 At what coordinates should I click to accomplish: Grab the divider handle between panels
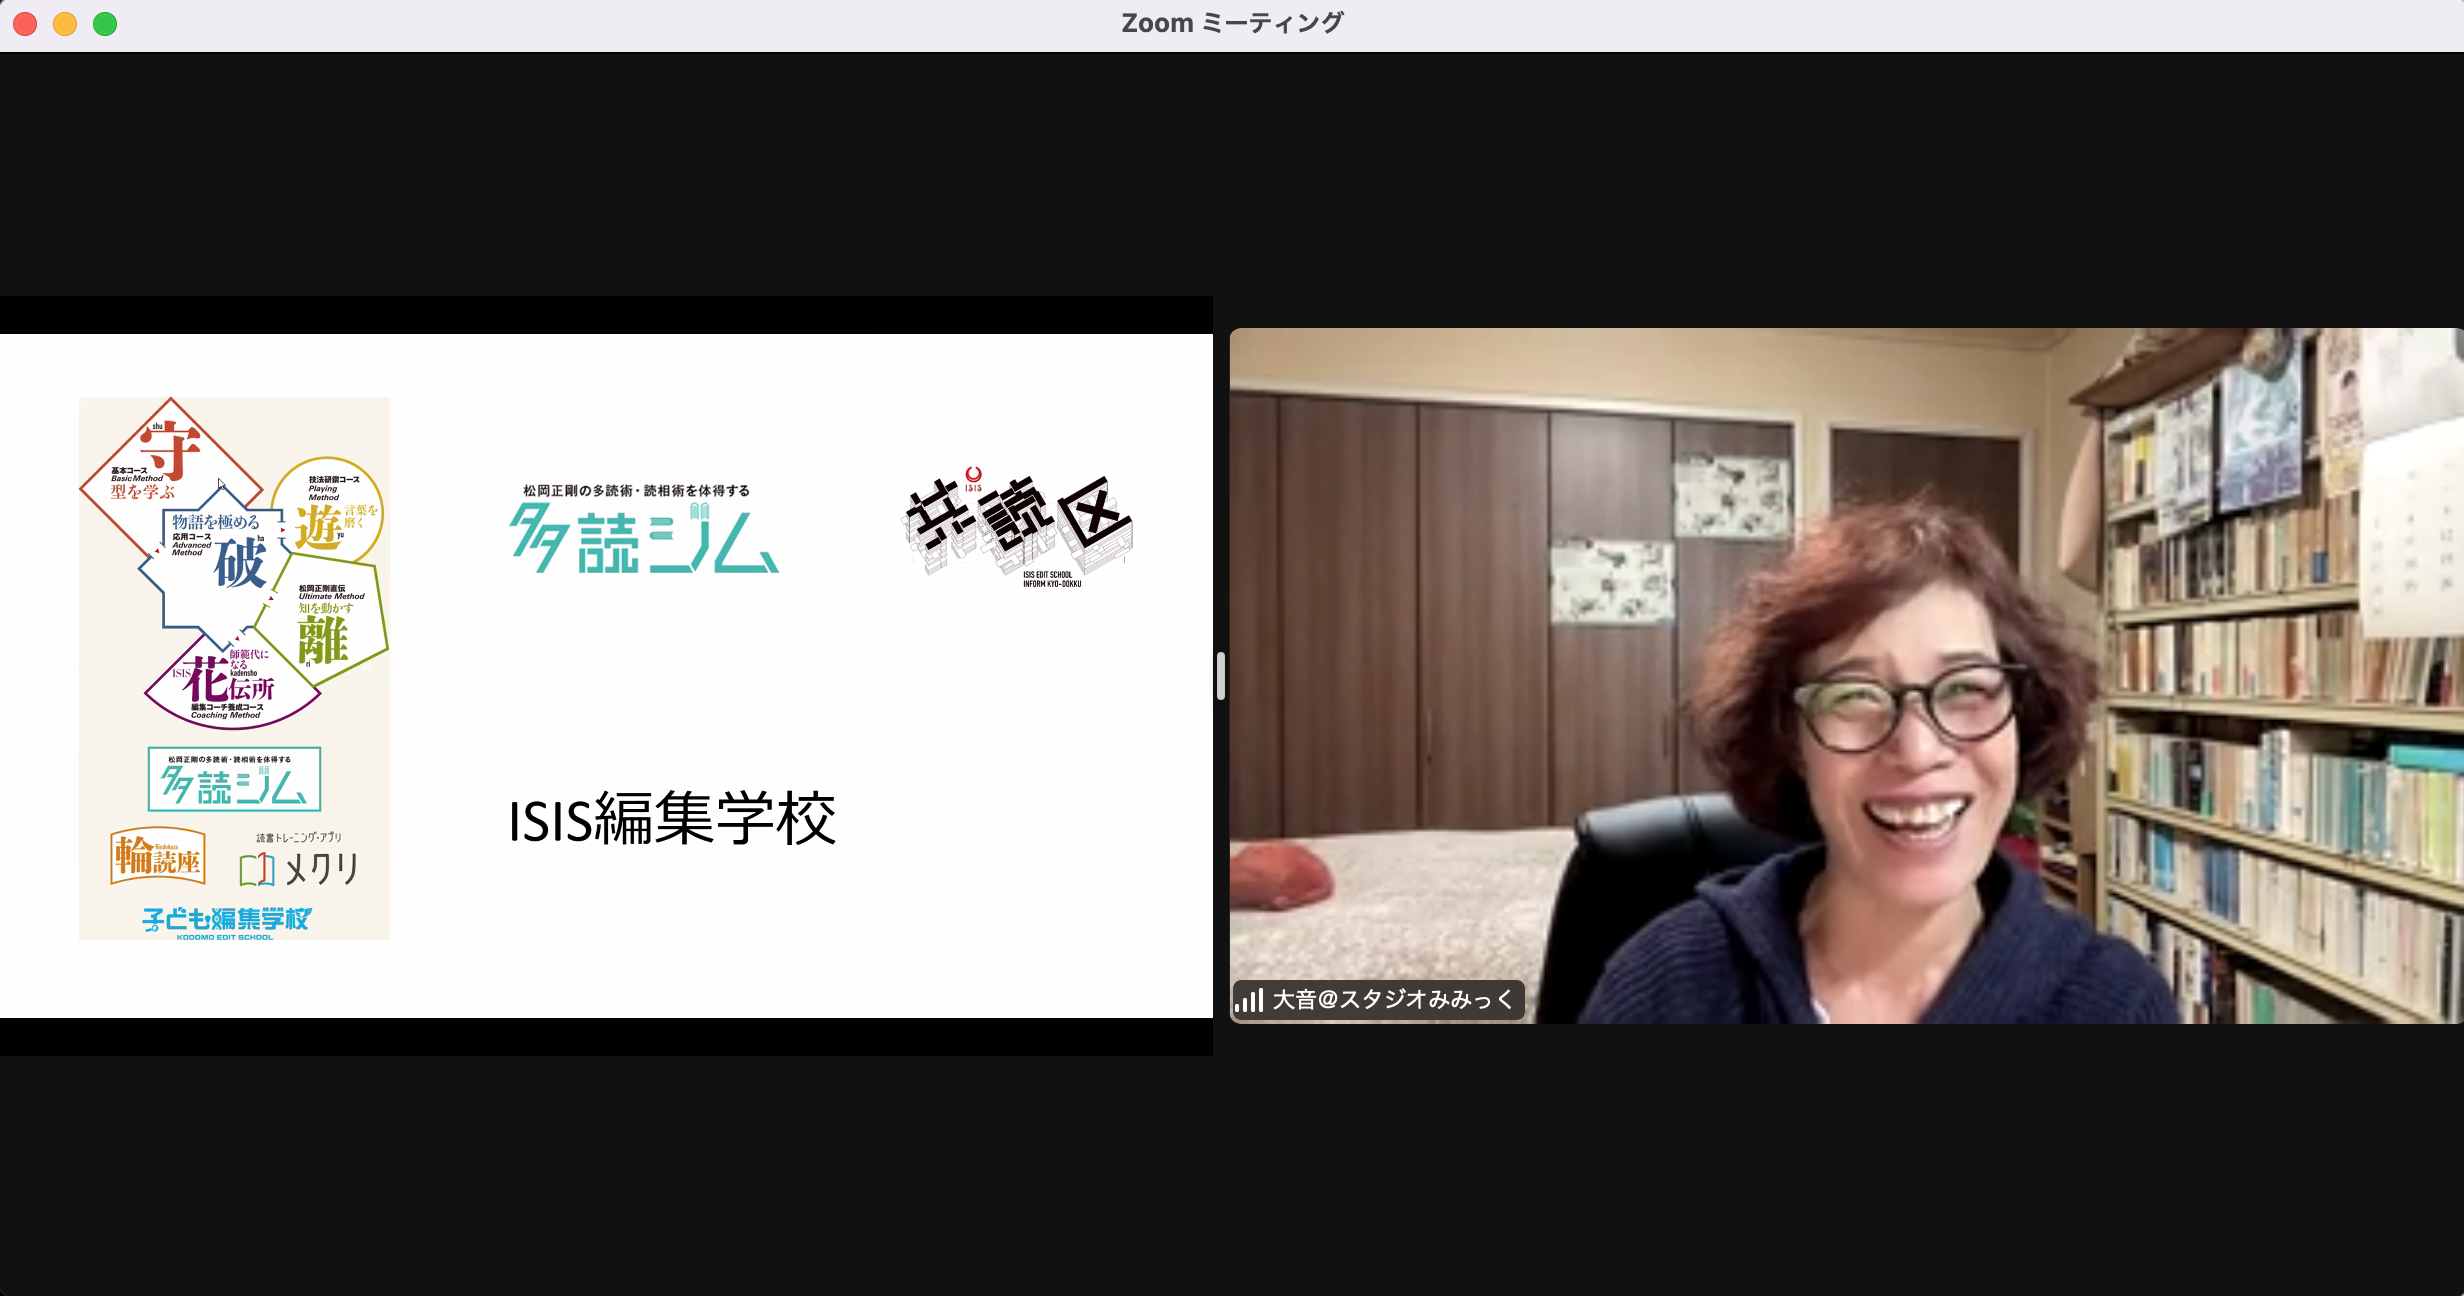(x=1221, y=676)
